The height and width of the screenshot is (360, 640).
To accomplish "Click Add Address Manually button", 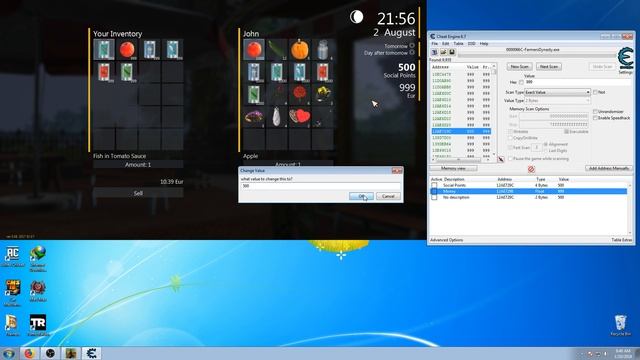I will coord(609,169).
